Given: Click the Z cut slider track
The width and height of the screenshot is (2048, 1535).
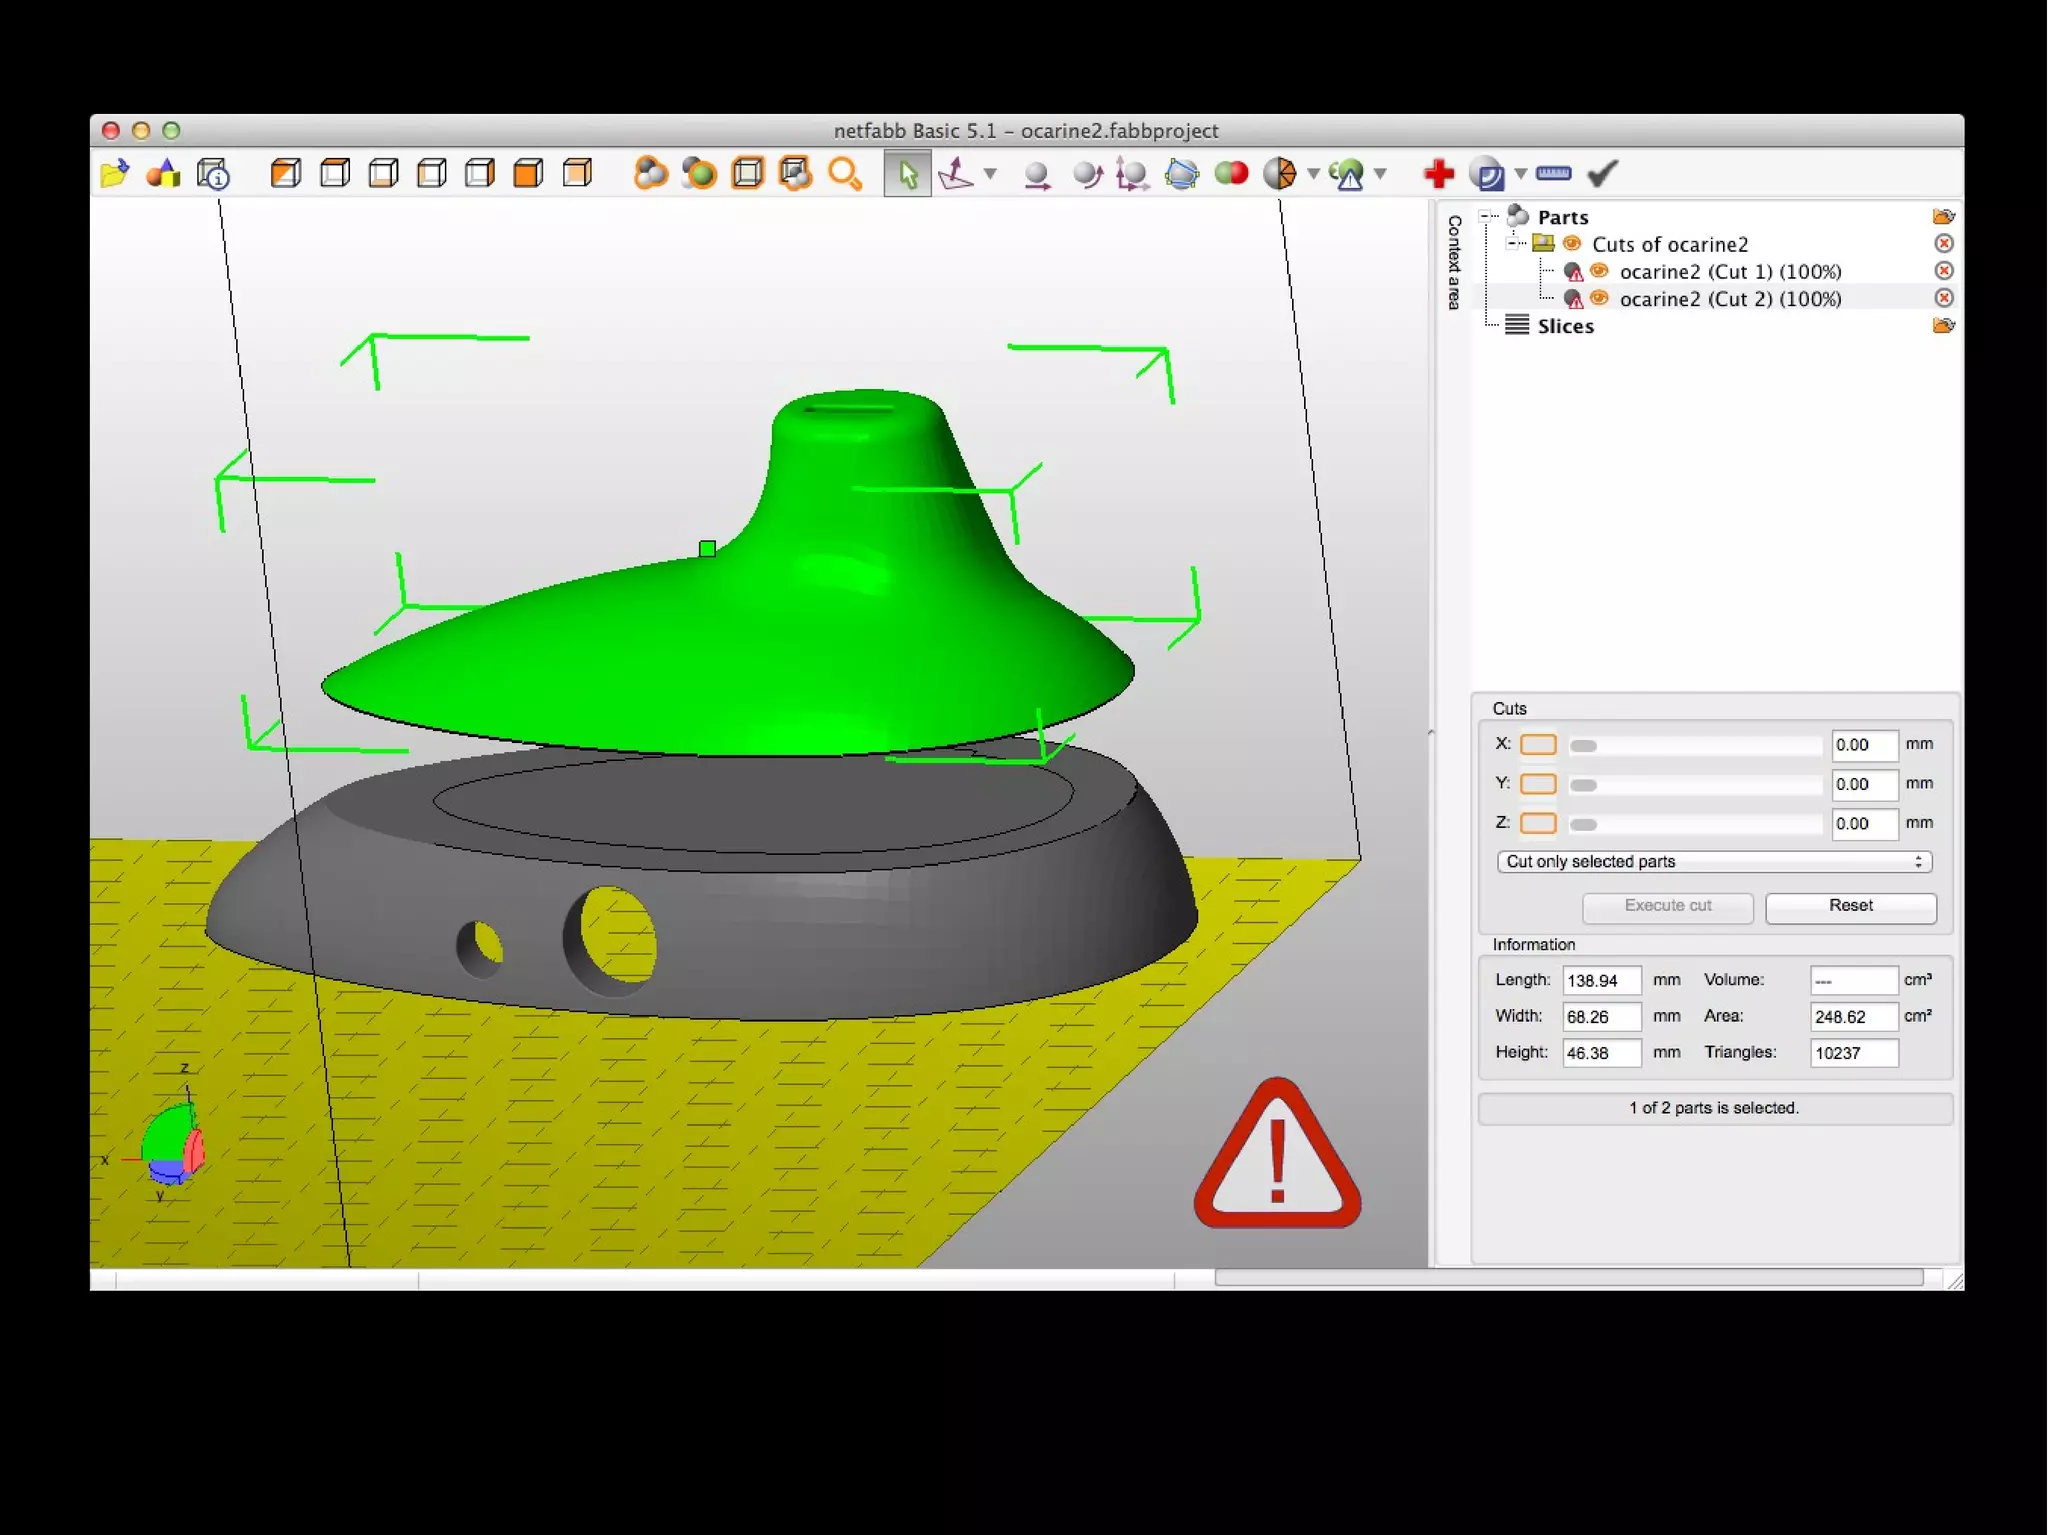Looking at the screenshot, I should [1695, 824].
